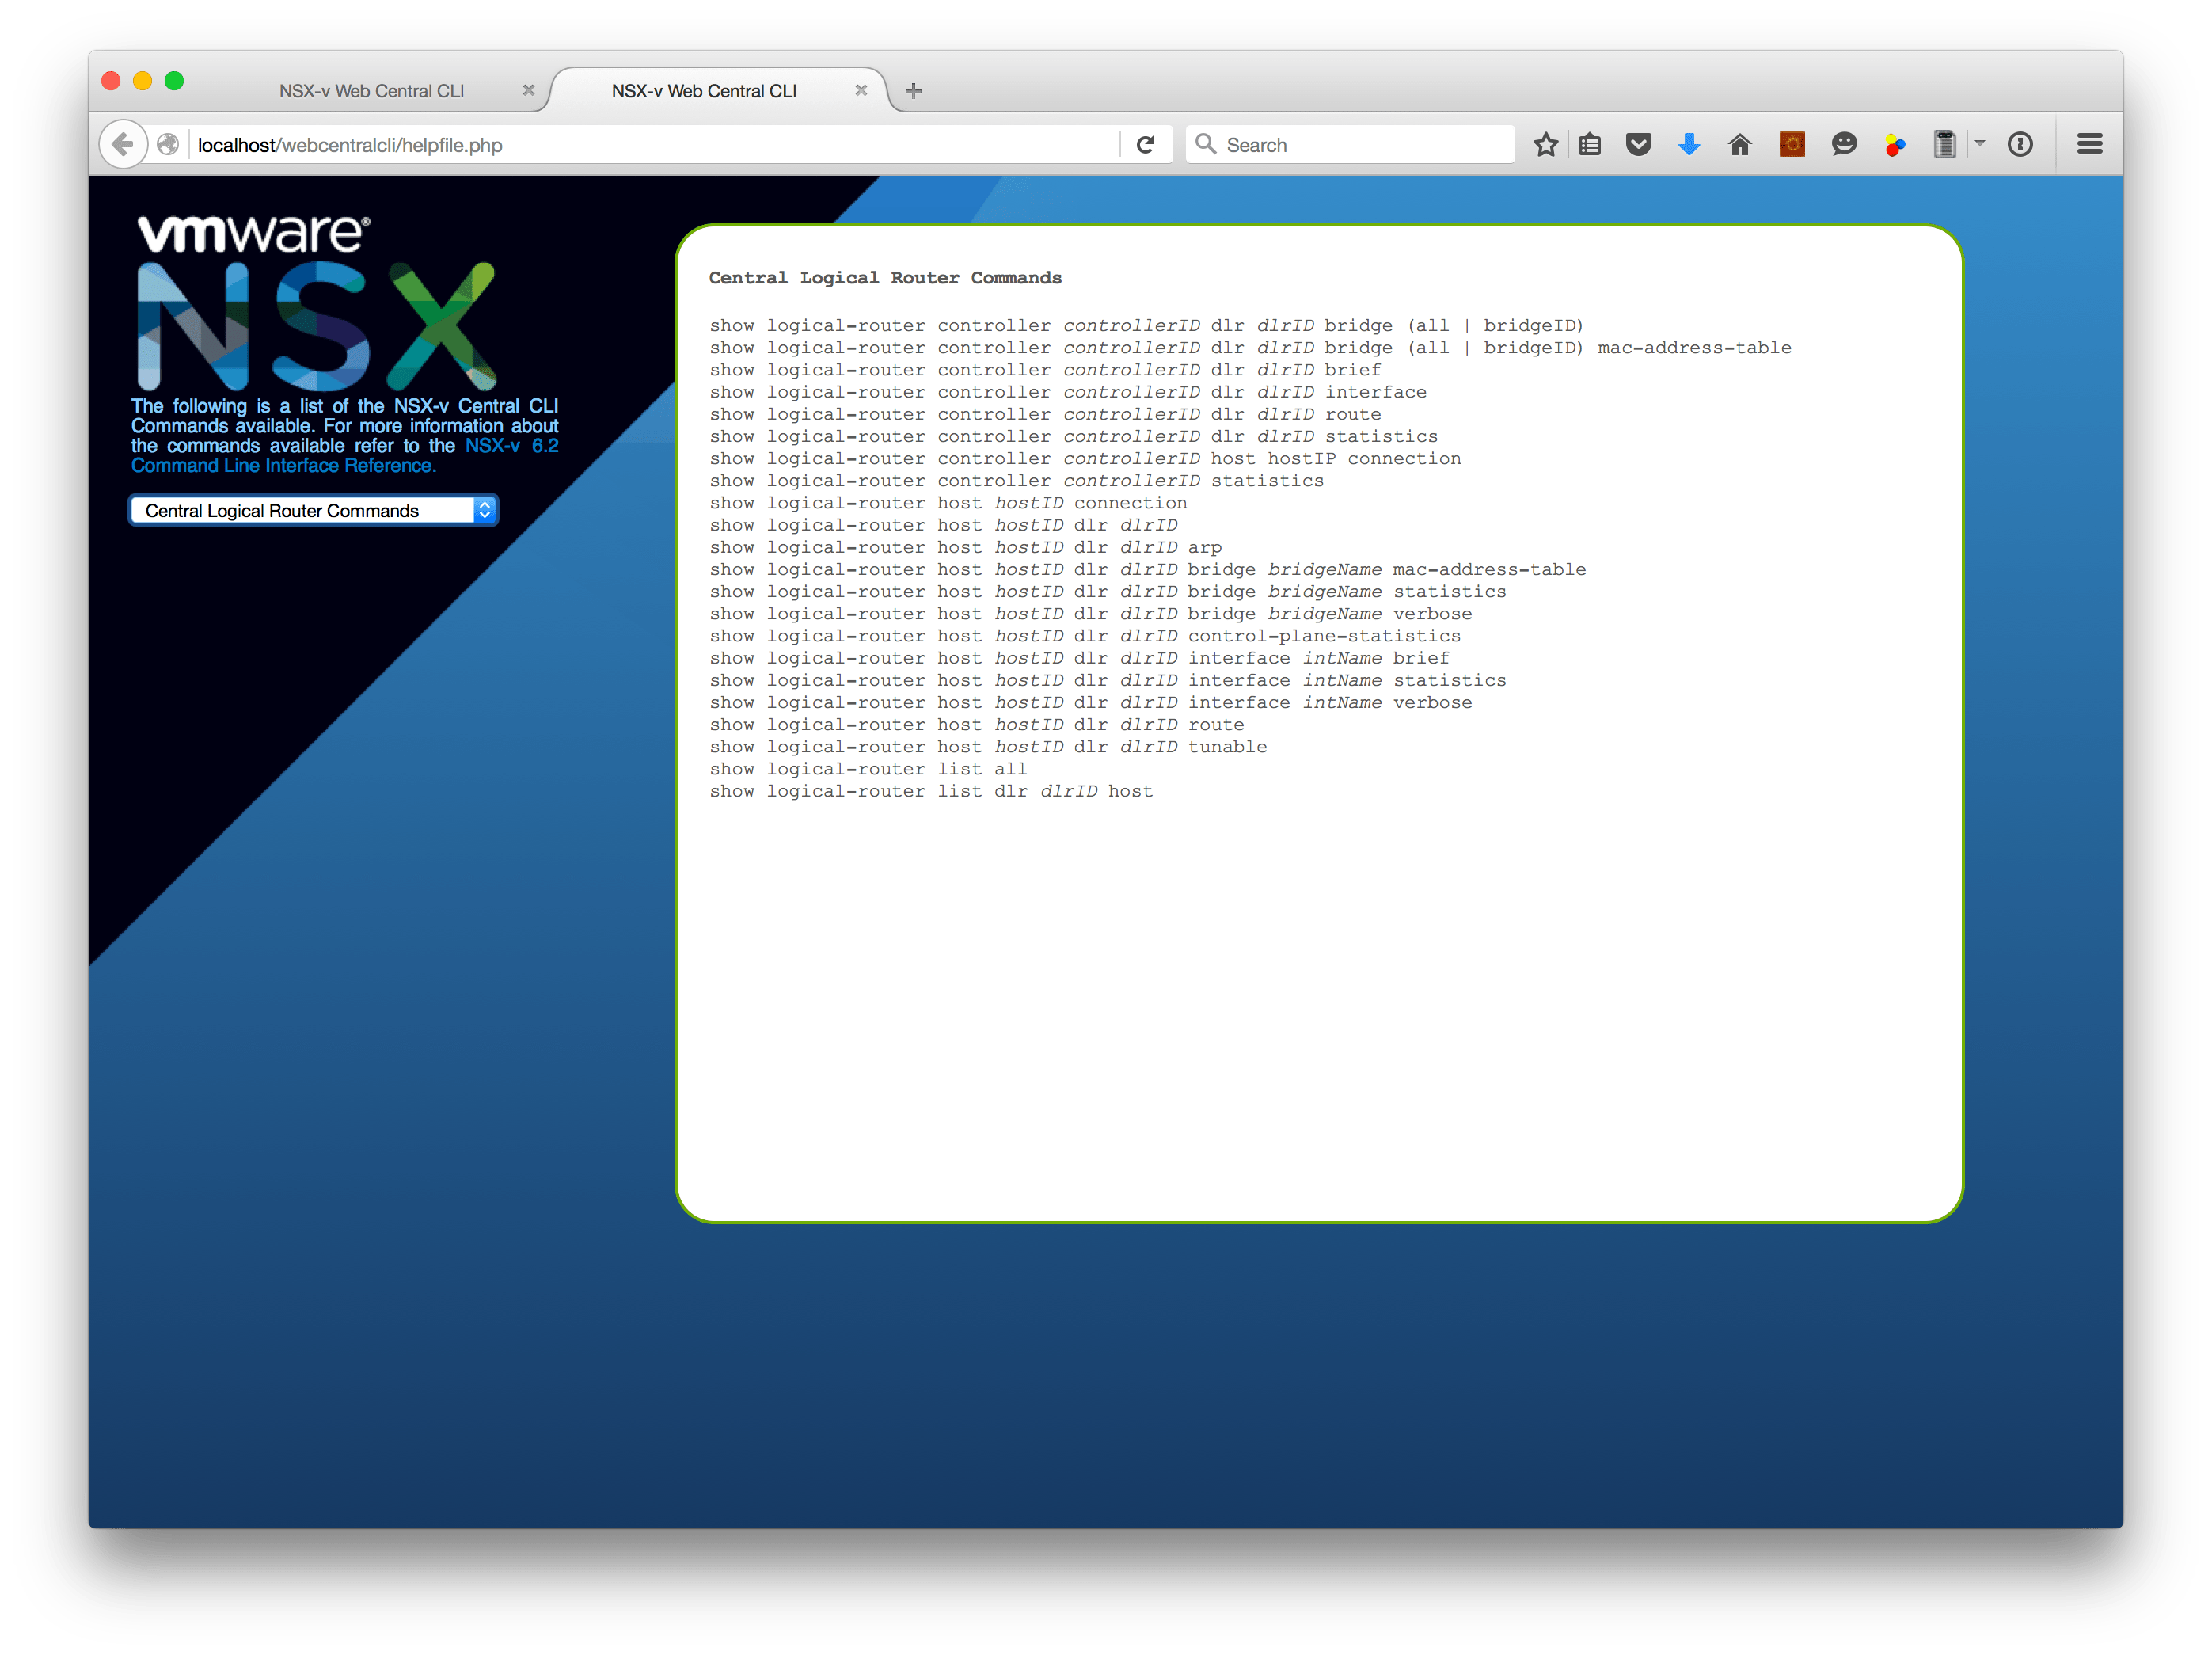The width and height of the screenshot is (2212, 1655).
Task: Click the reload page button
Action: click(1146, 145)
